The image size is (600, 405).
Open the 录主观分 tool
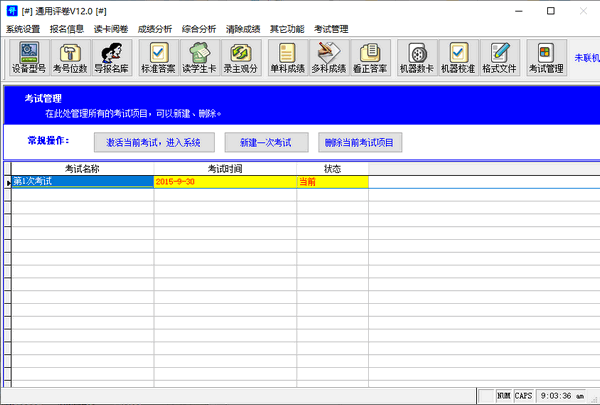(x=240, y=58)
